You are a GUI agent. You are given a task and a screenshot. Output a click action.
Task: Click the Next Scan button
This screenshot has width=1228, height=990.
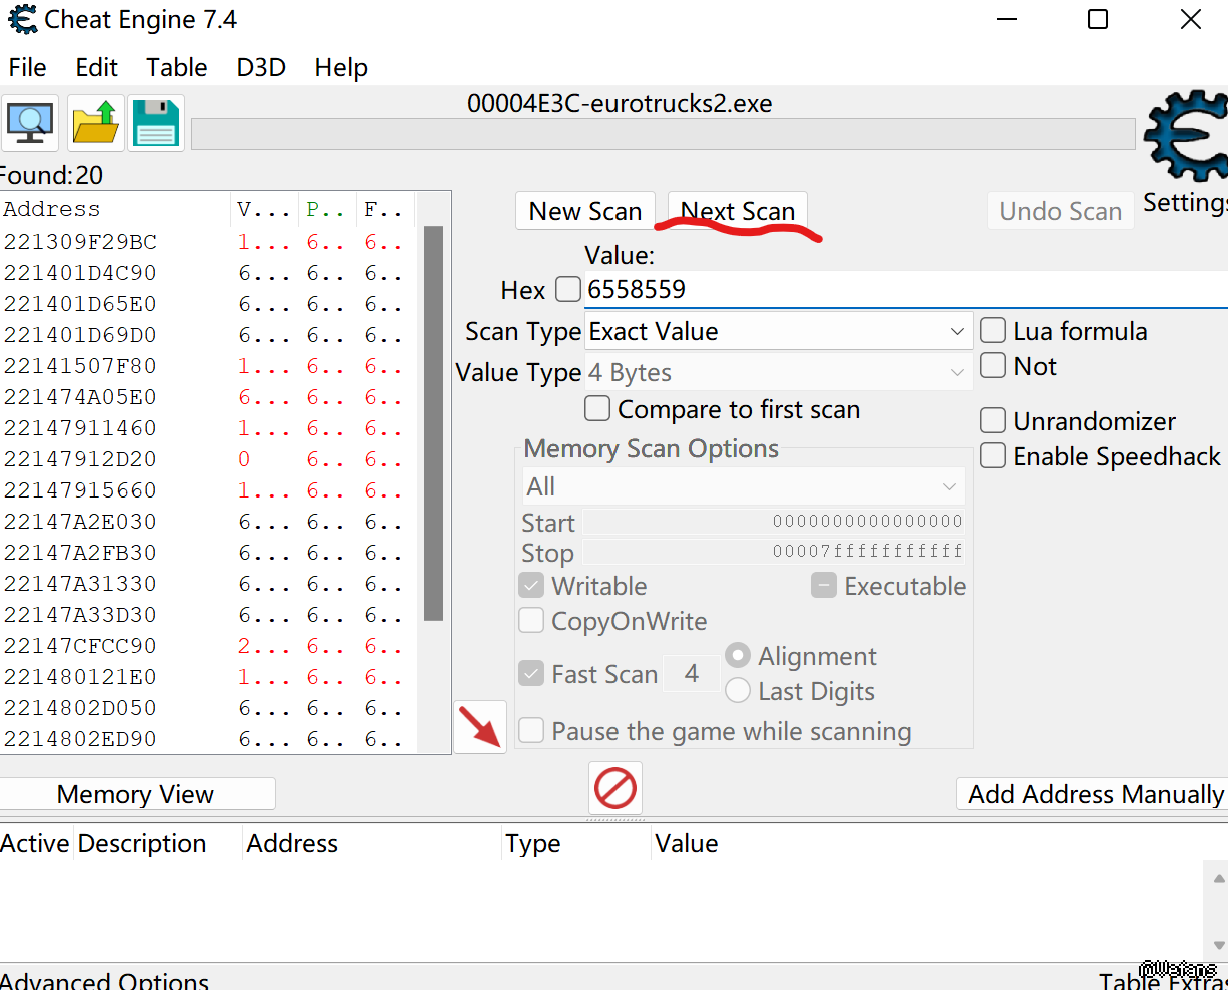pos(738,211)
